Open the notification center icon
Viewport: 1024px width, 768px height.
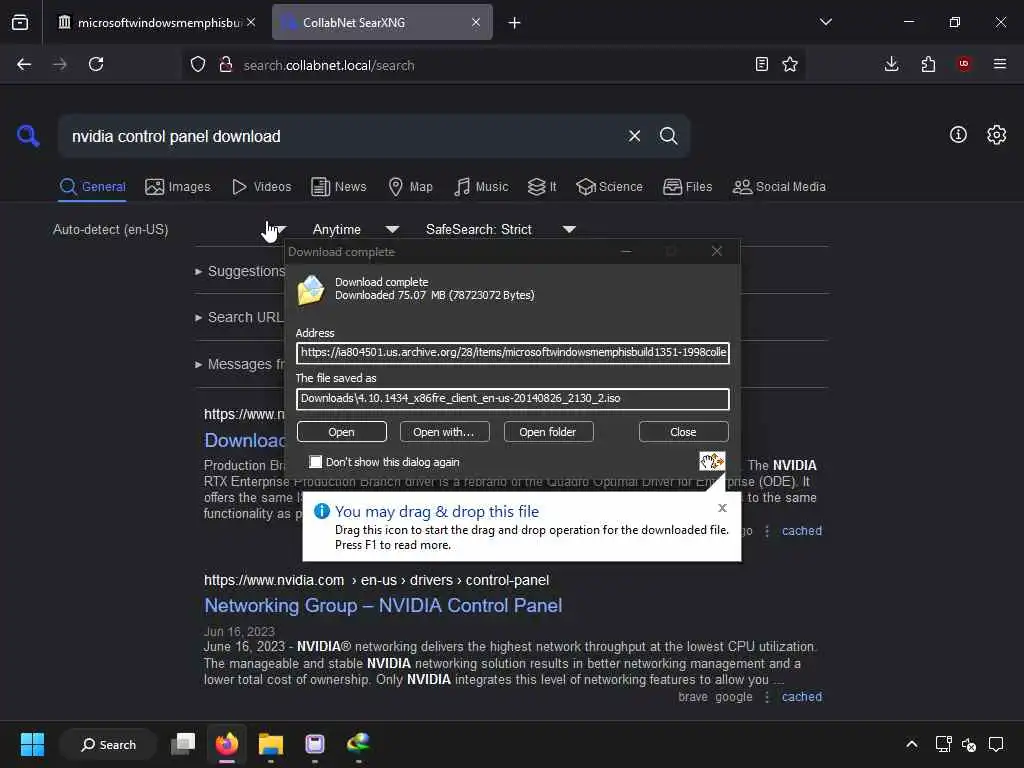pyautogui.click(x=996, y=744)
